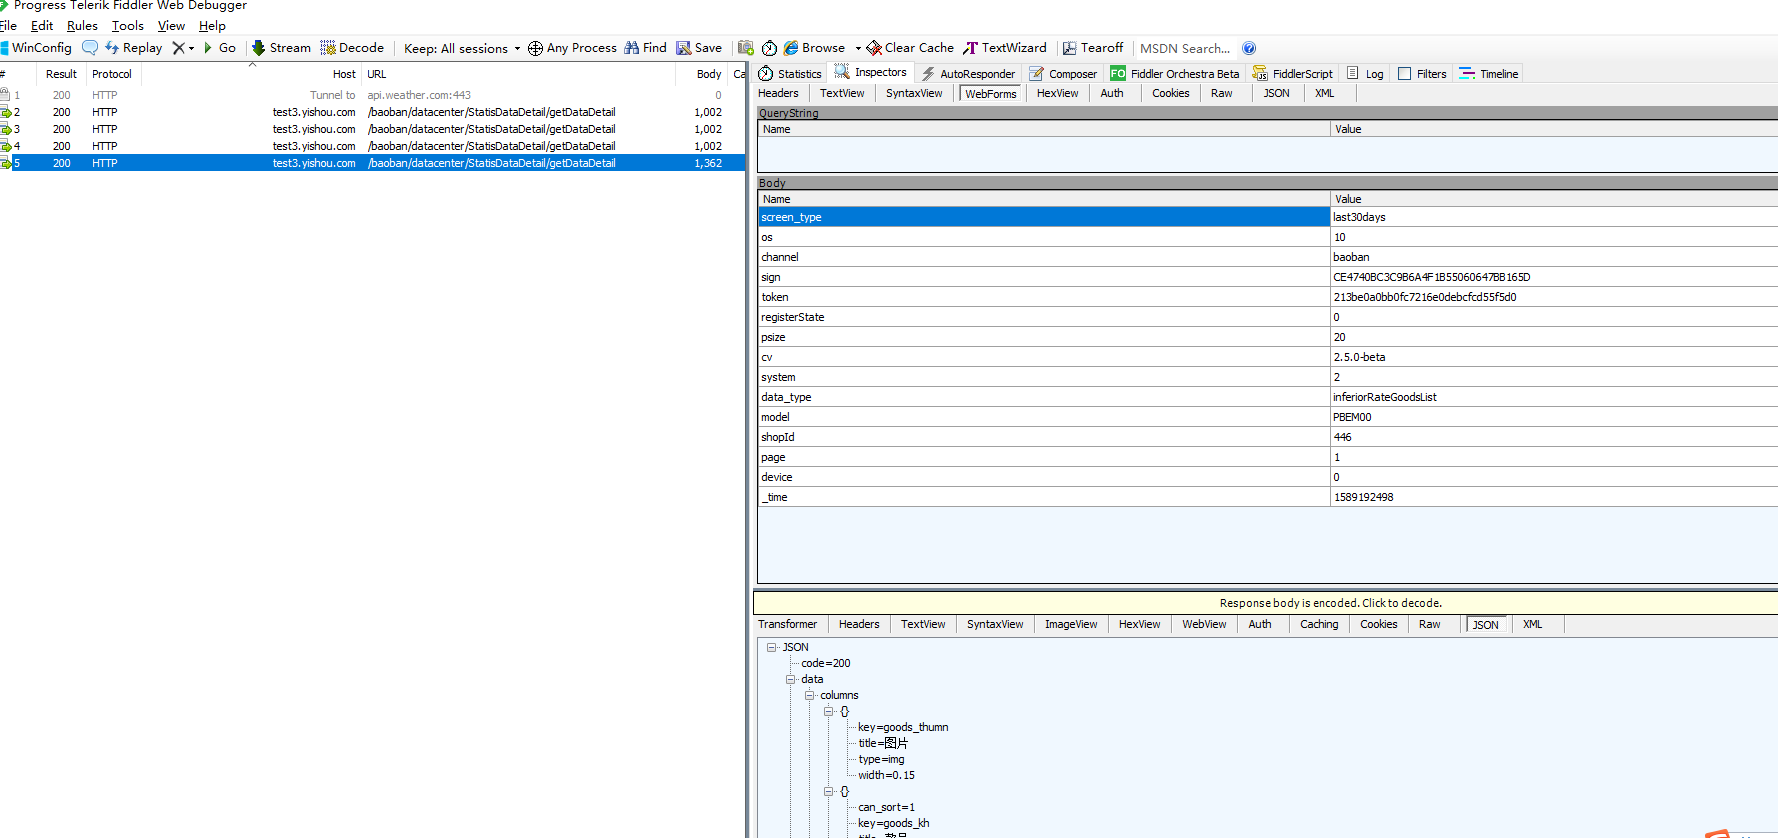This screenshot has height=838, width=1778.
Task: Collapse the columns tree node
Action: (810, 695)
